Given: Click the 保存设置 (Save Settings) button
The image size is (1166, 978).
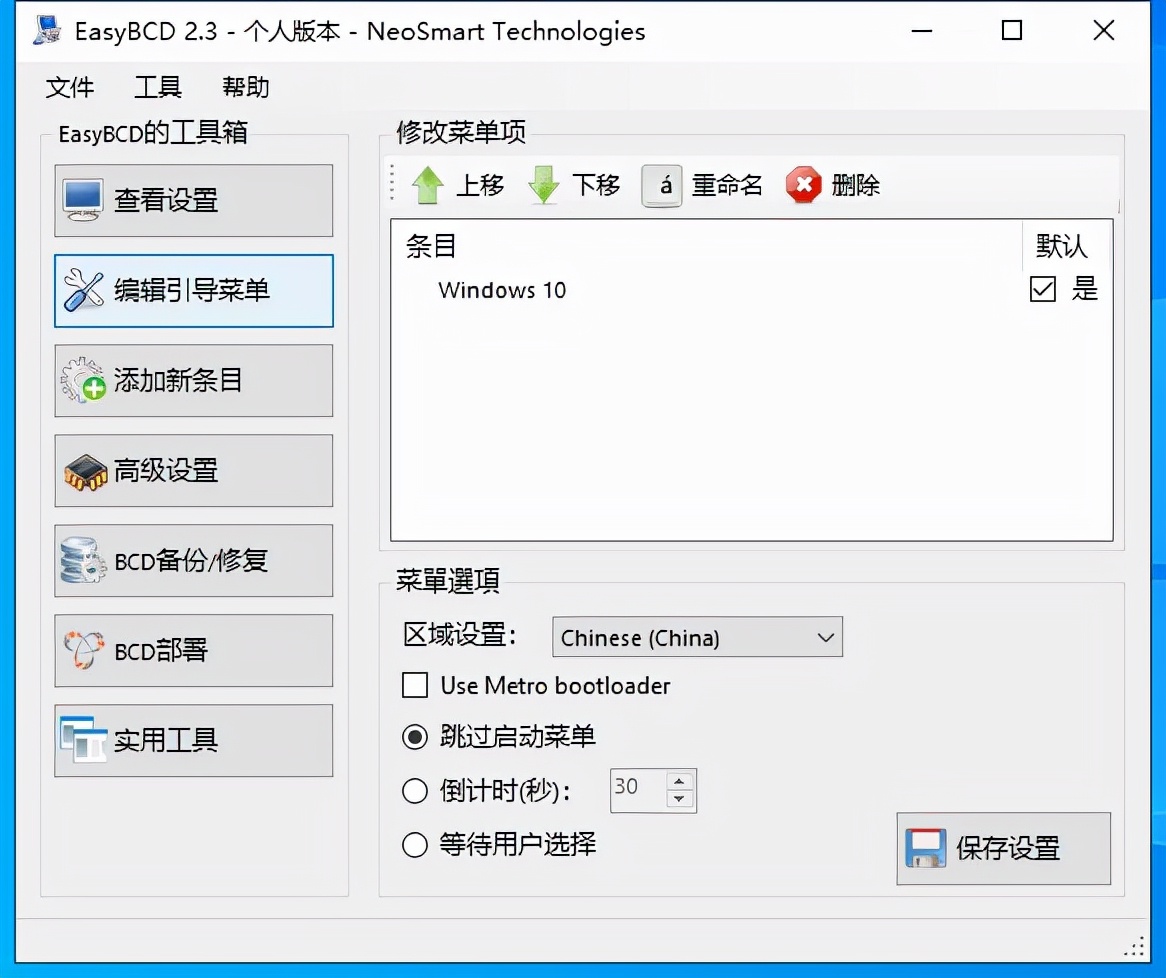Looking at the screenshot, I should click(x=1003, y=849).
